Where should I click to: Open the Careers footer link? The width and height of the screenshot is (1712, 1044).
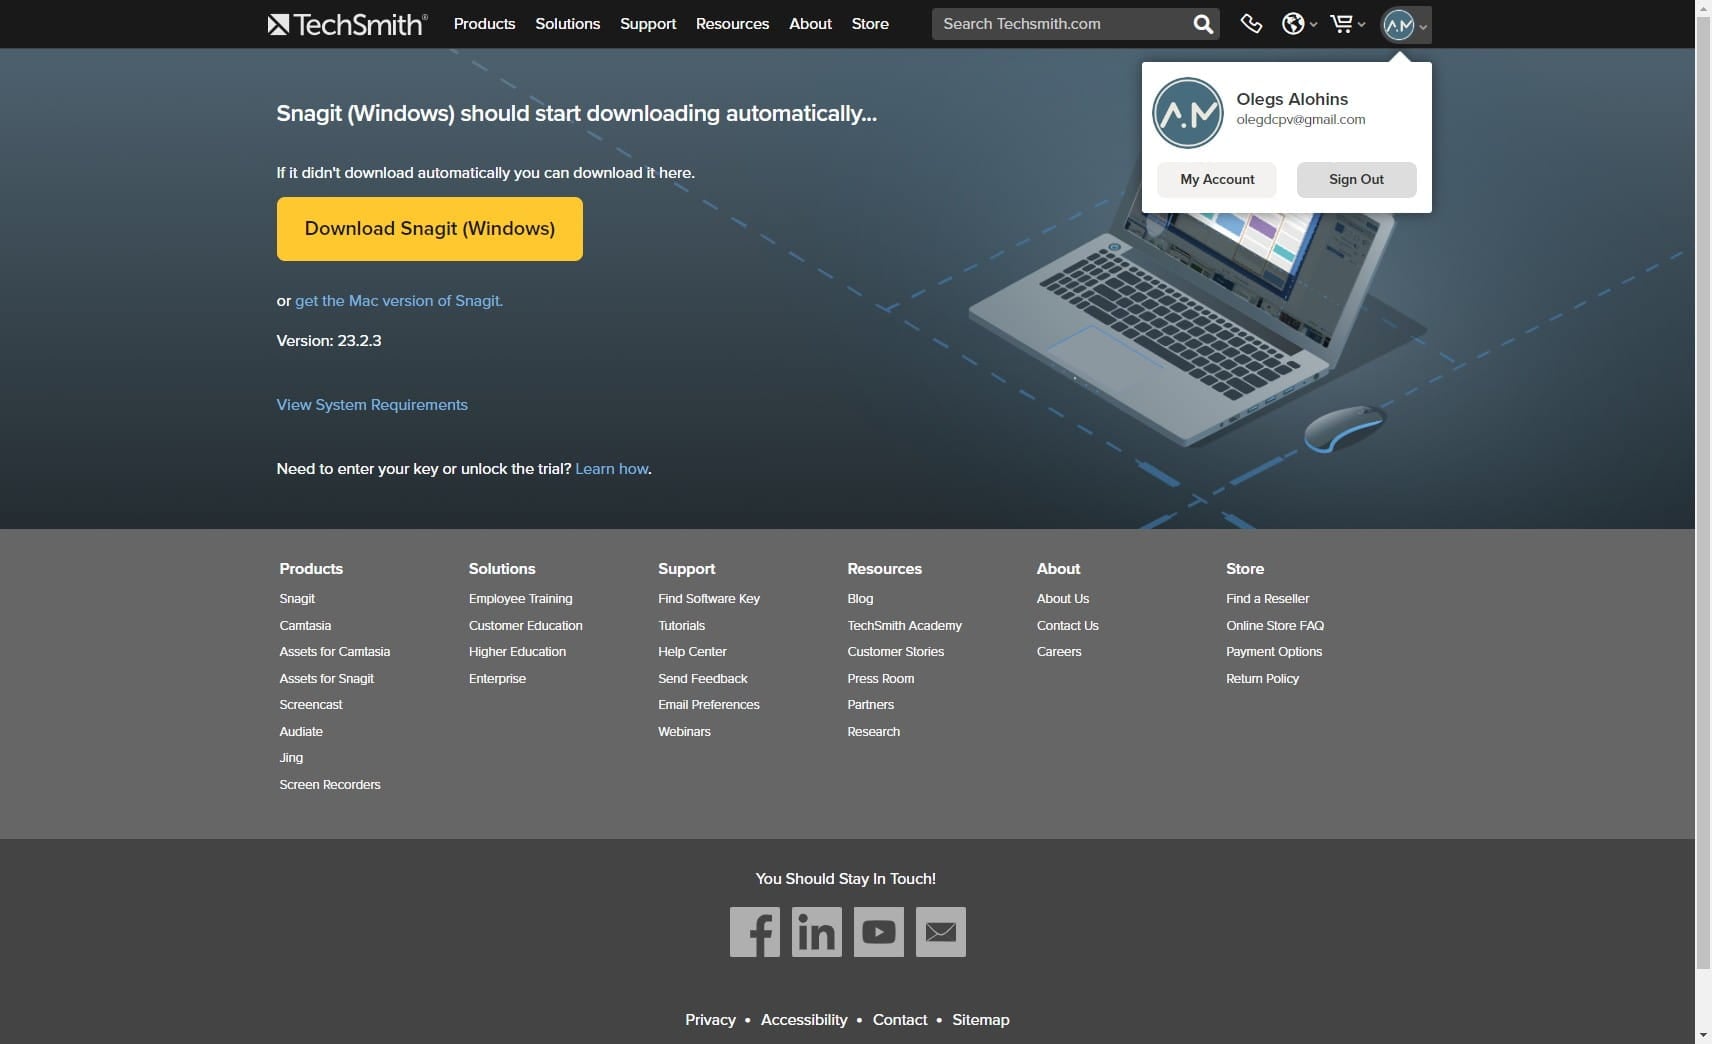[1059, 652]
